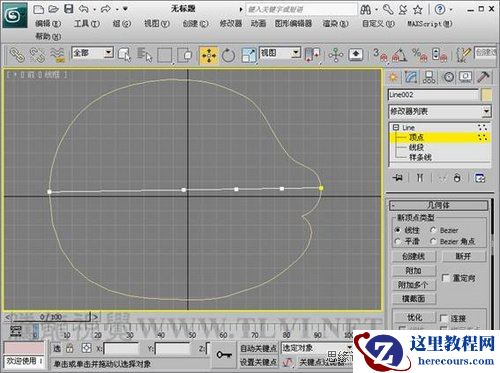Activate the Select and Rotate tool
The image size is (500, 373).
pyautogui.click(x=228, y=55)
